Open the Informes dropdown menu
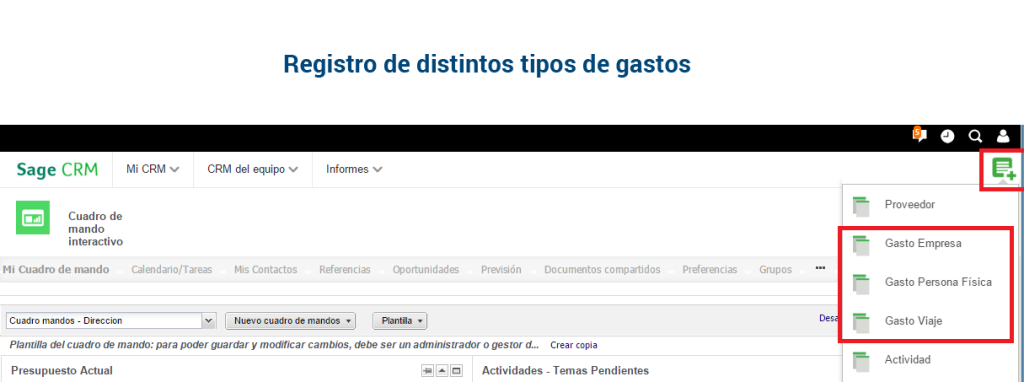1024x382 pixels. pyautogui.click(x=354, y=169)
